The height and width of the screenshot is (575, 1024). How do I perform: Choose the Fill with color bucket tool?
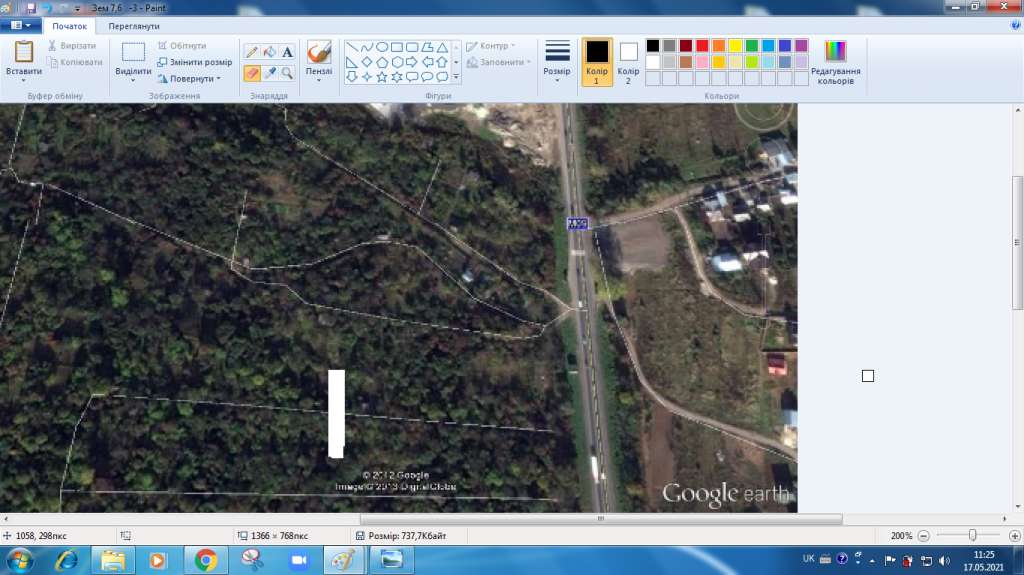pos(270,52)
